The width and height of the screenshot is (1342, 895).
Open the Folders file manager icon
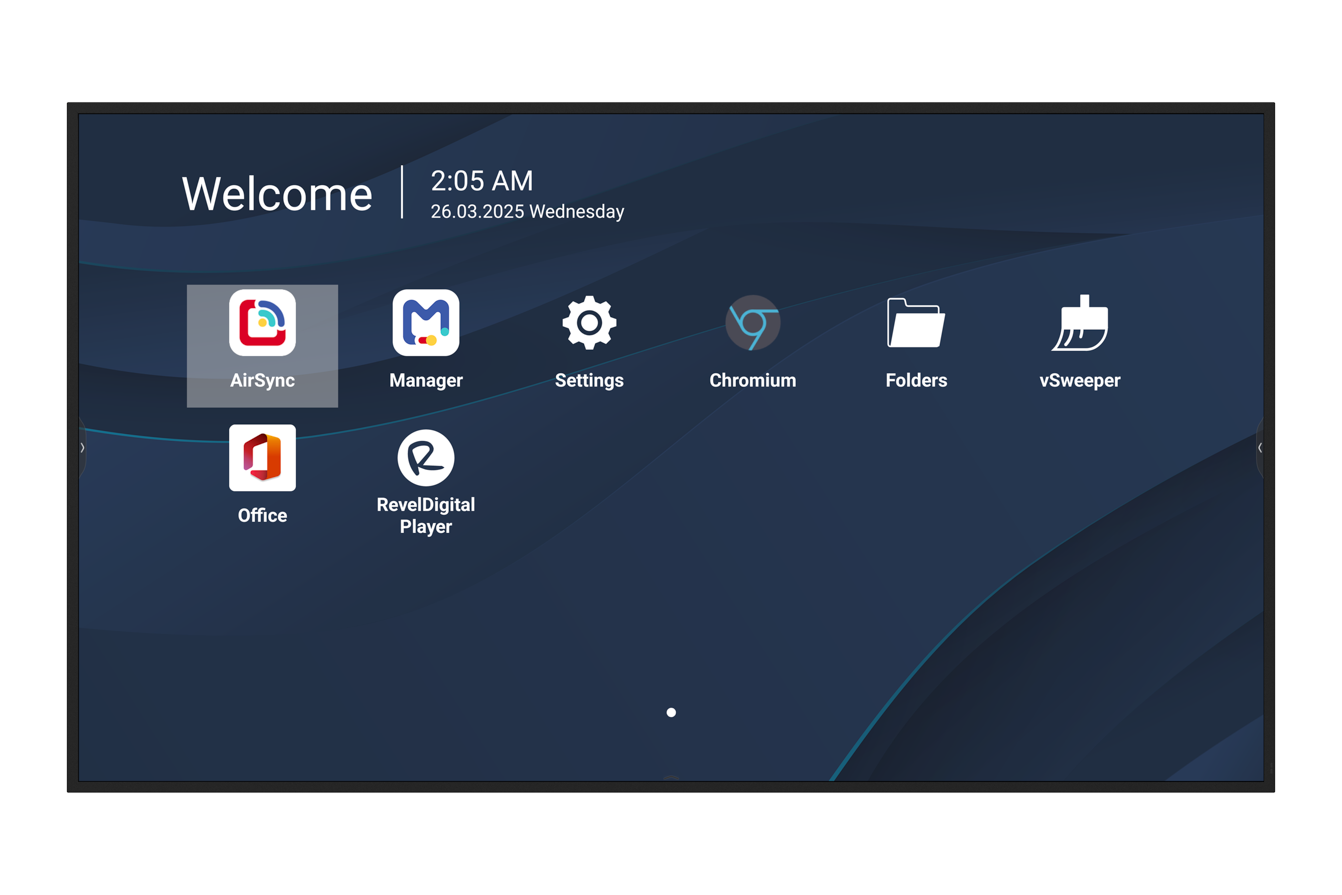(916, 323)
